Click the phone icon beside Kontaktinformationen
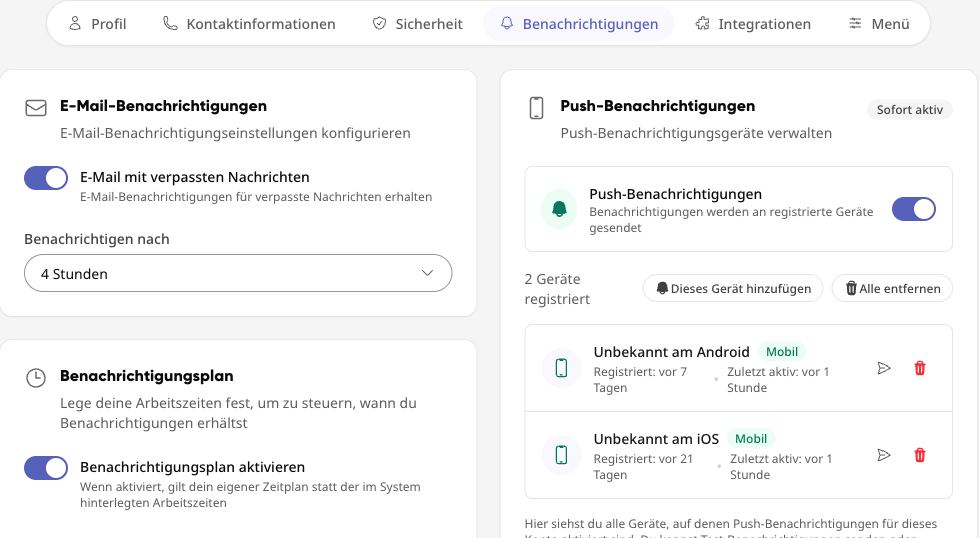 (x=170, y=24)
